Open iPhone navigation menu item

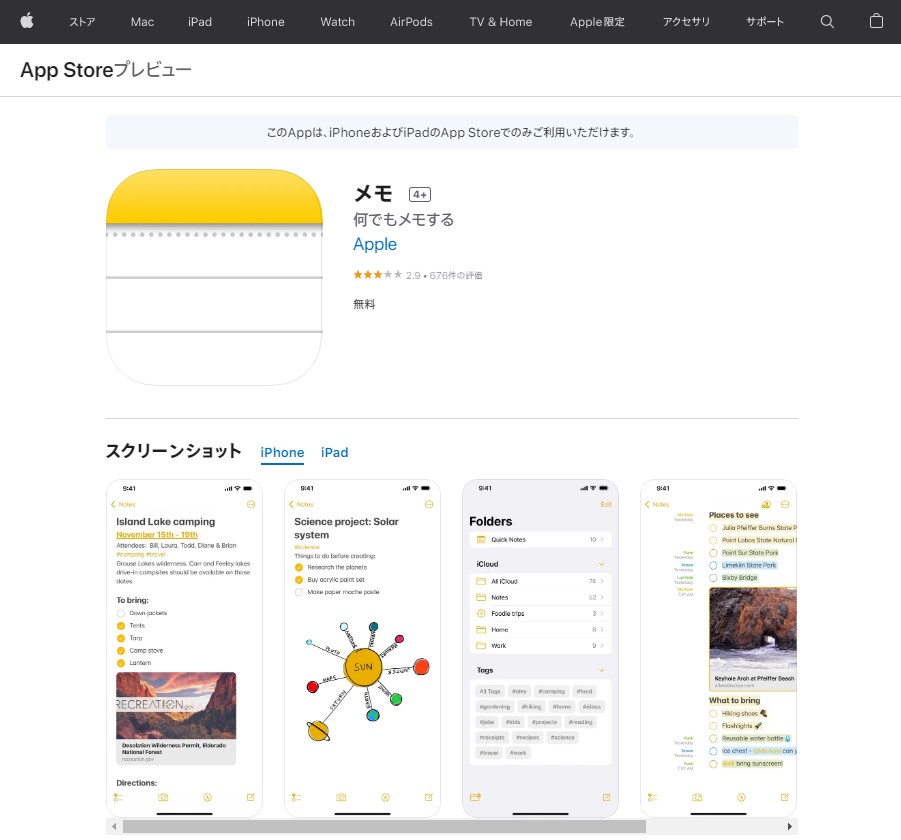coord(265,22)
